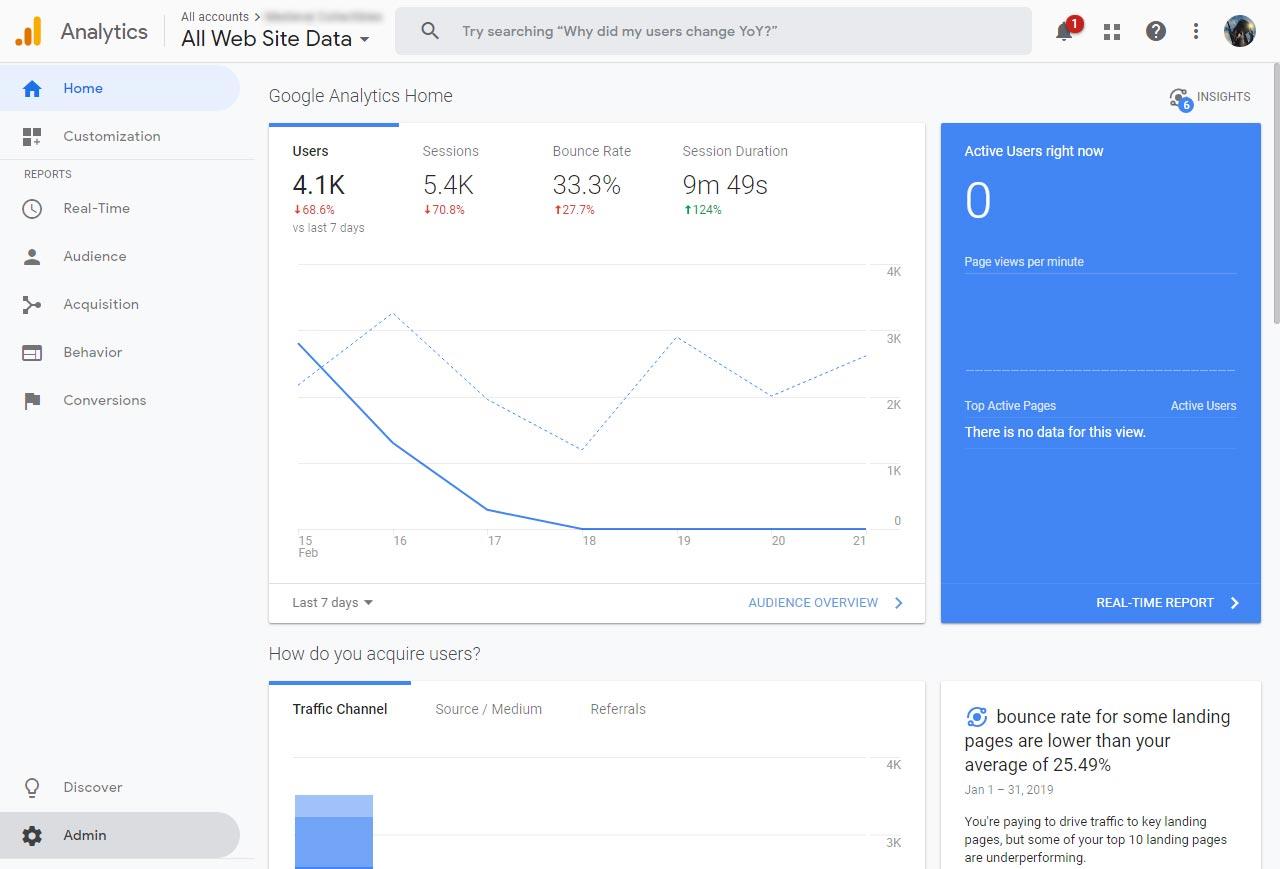Open the notifications bell icon
This screenshot has height=869, width=1280.
pyautogui.click(x=1066, y=30)
